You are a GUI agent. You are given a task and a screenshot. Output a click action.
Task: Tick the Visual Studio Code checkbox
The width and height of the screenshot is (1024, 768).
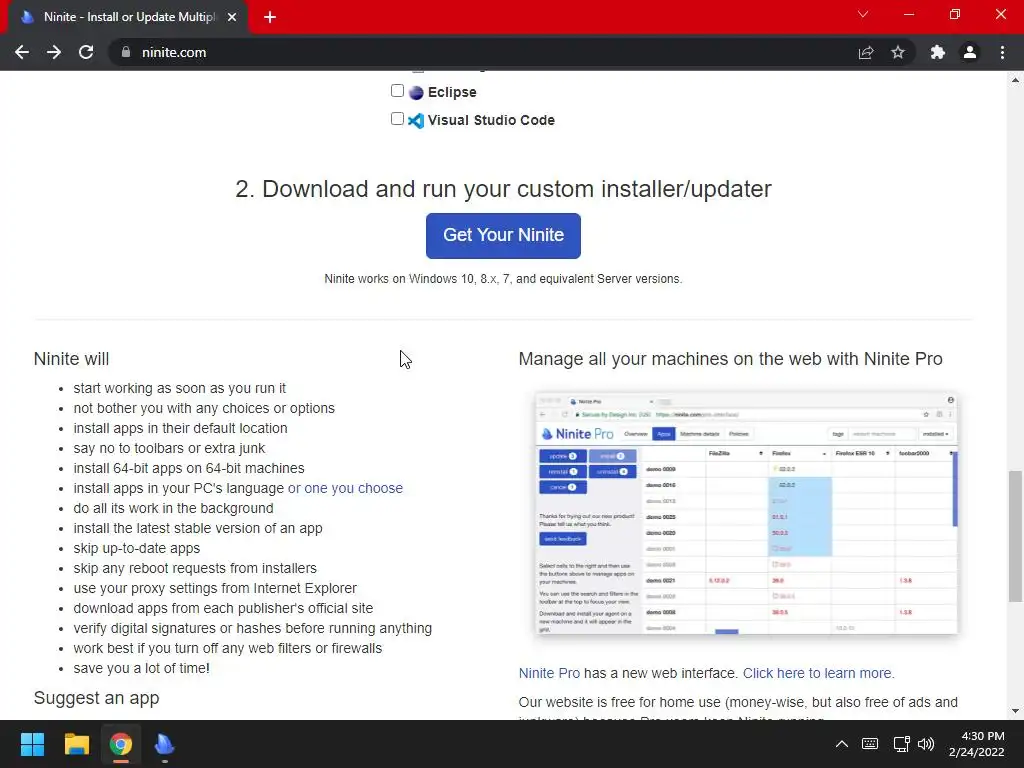[x=397, y=119]
